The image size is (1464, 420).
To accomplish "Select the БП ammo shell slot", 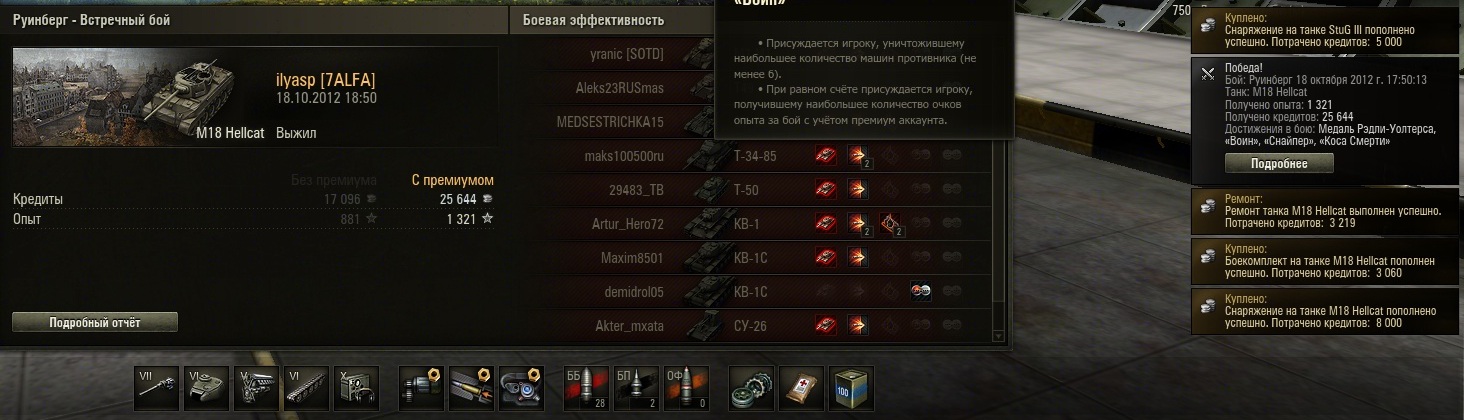I will tap(634, 385).
